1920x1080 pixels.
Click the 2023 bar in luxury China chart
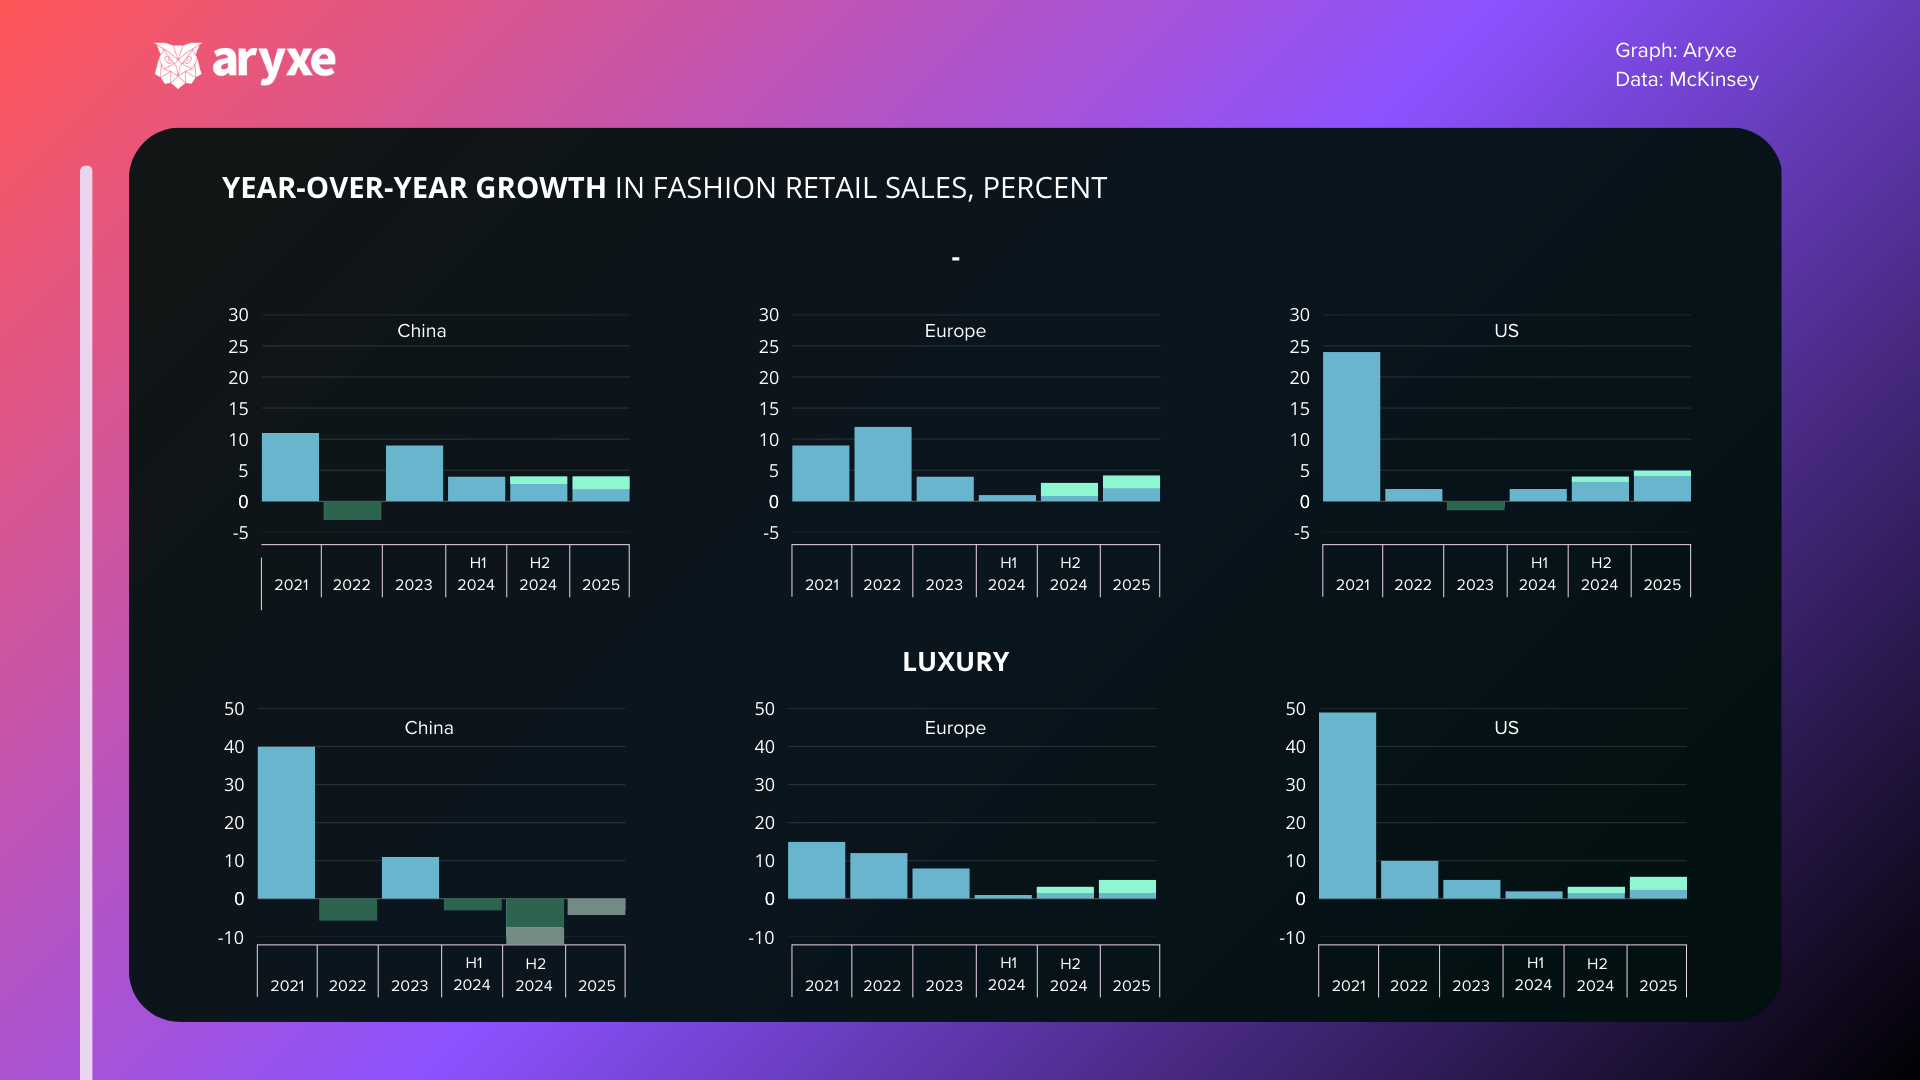pos(410,877)
